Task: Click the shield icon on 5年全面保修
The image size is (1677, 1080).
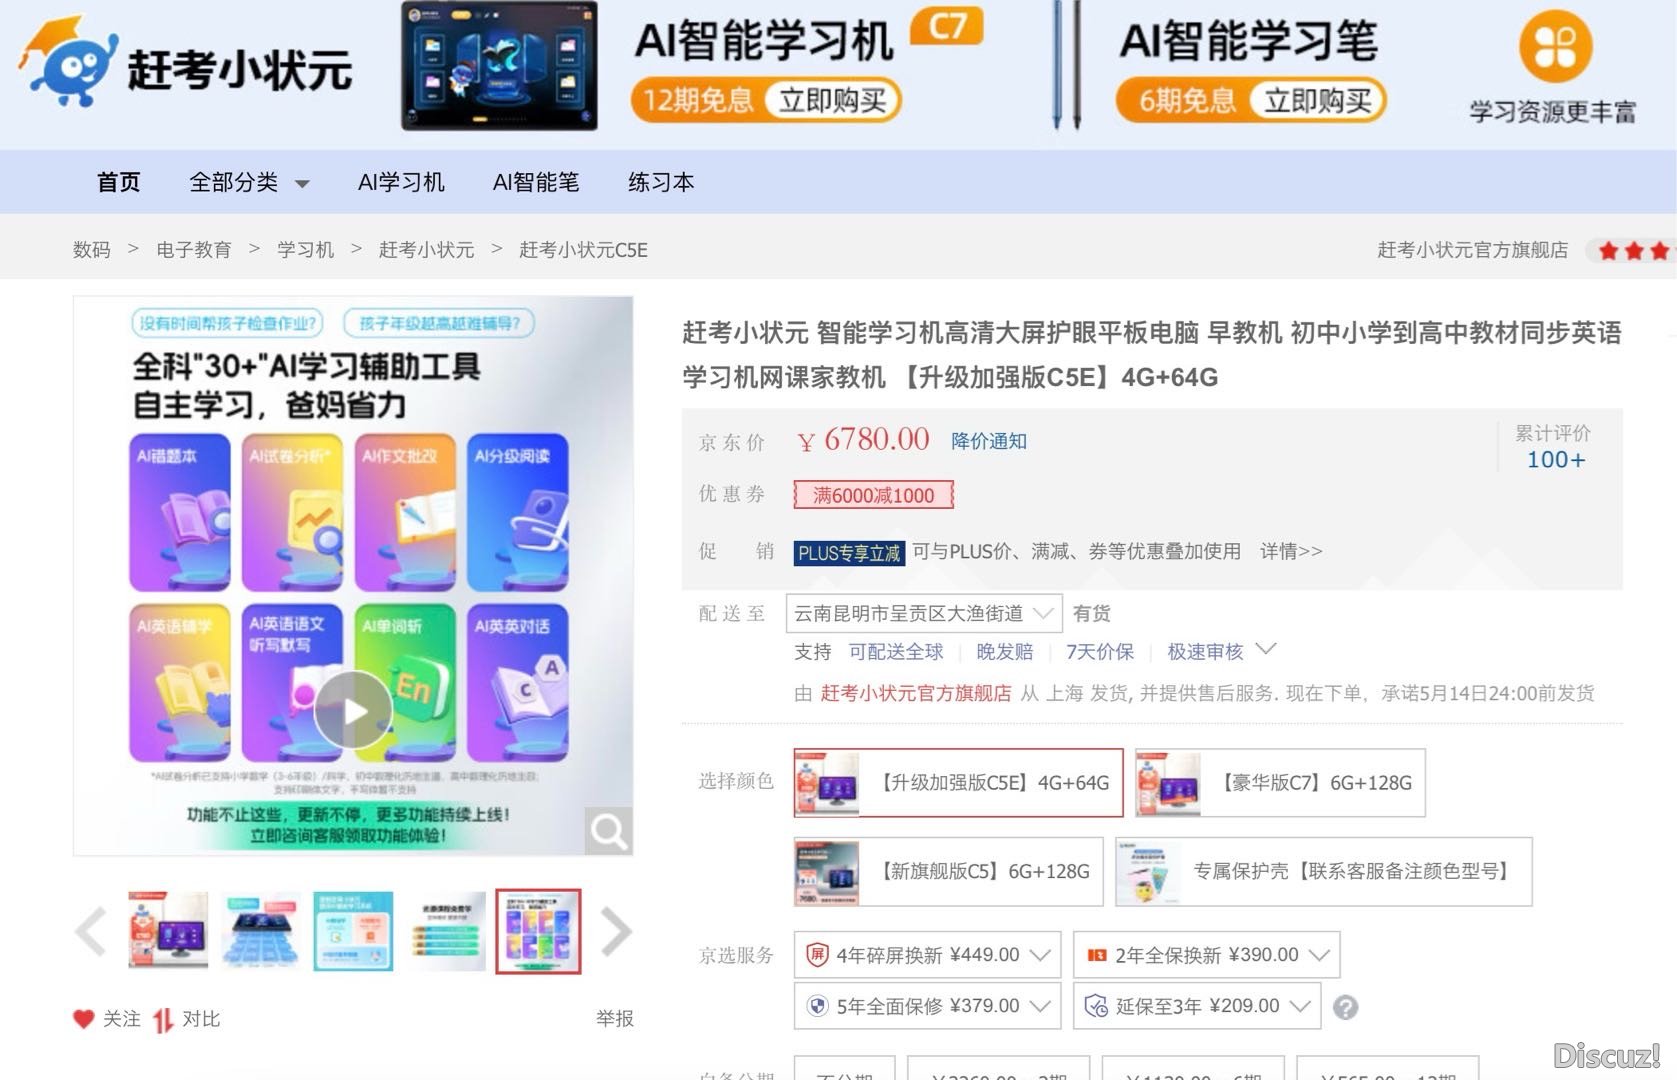Action: [817, 1006]
